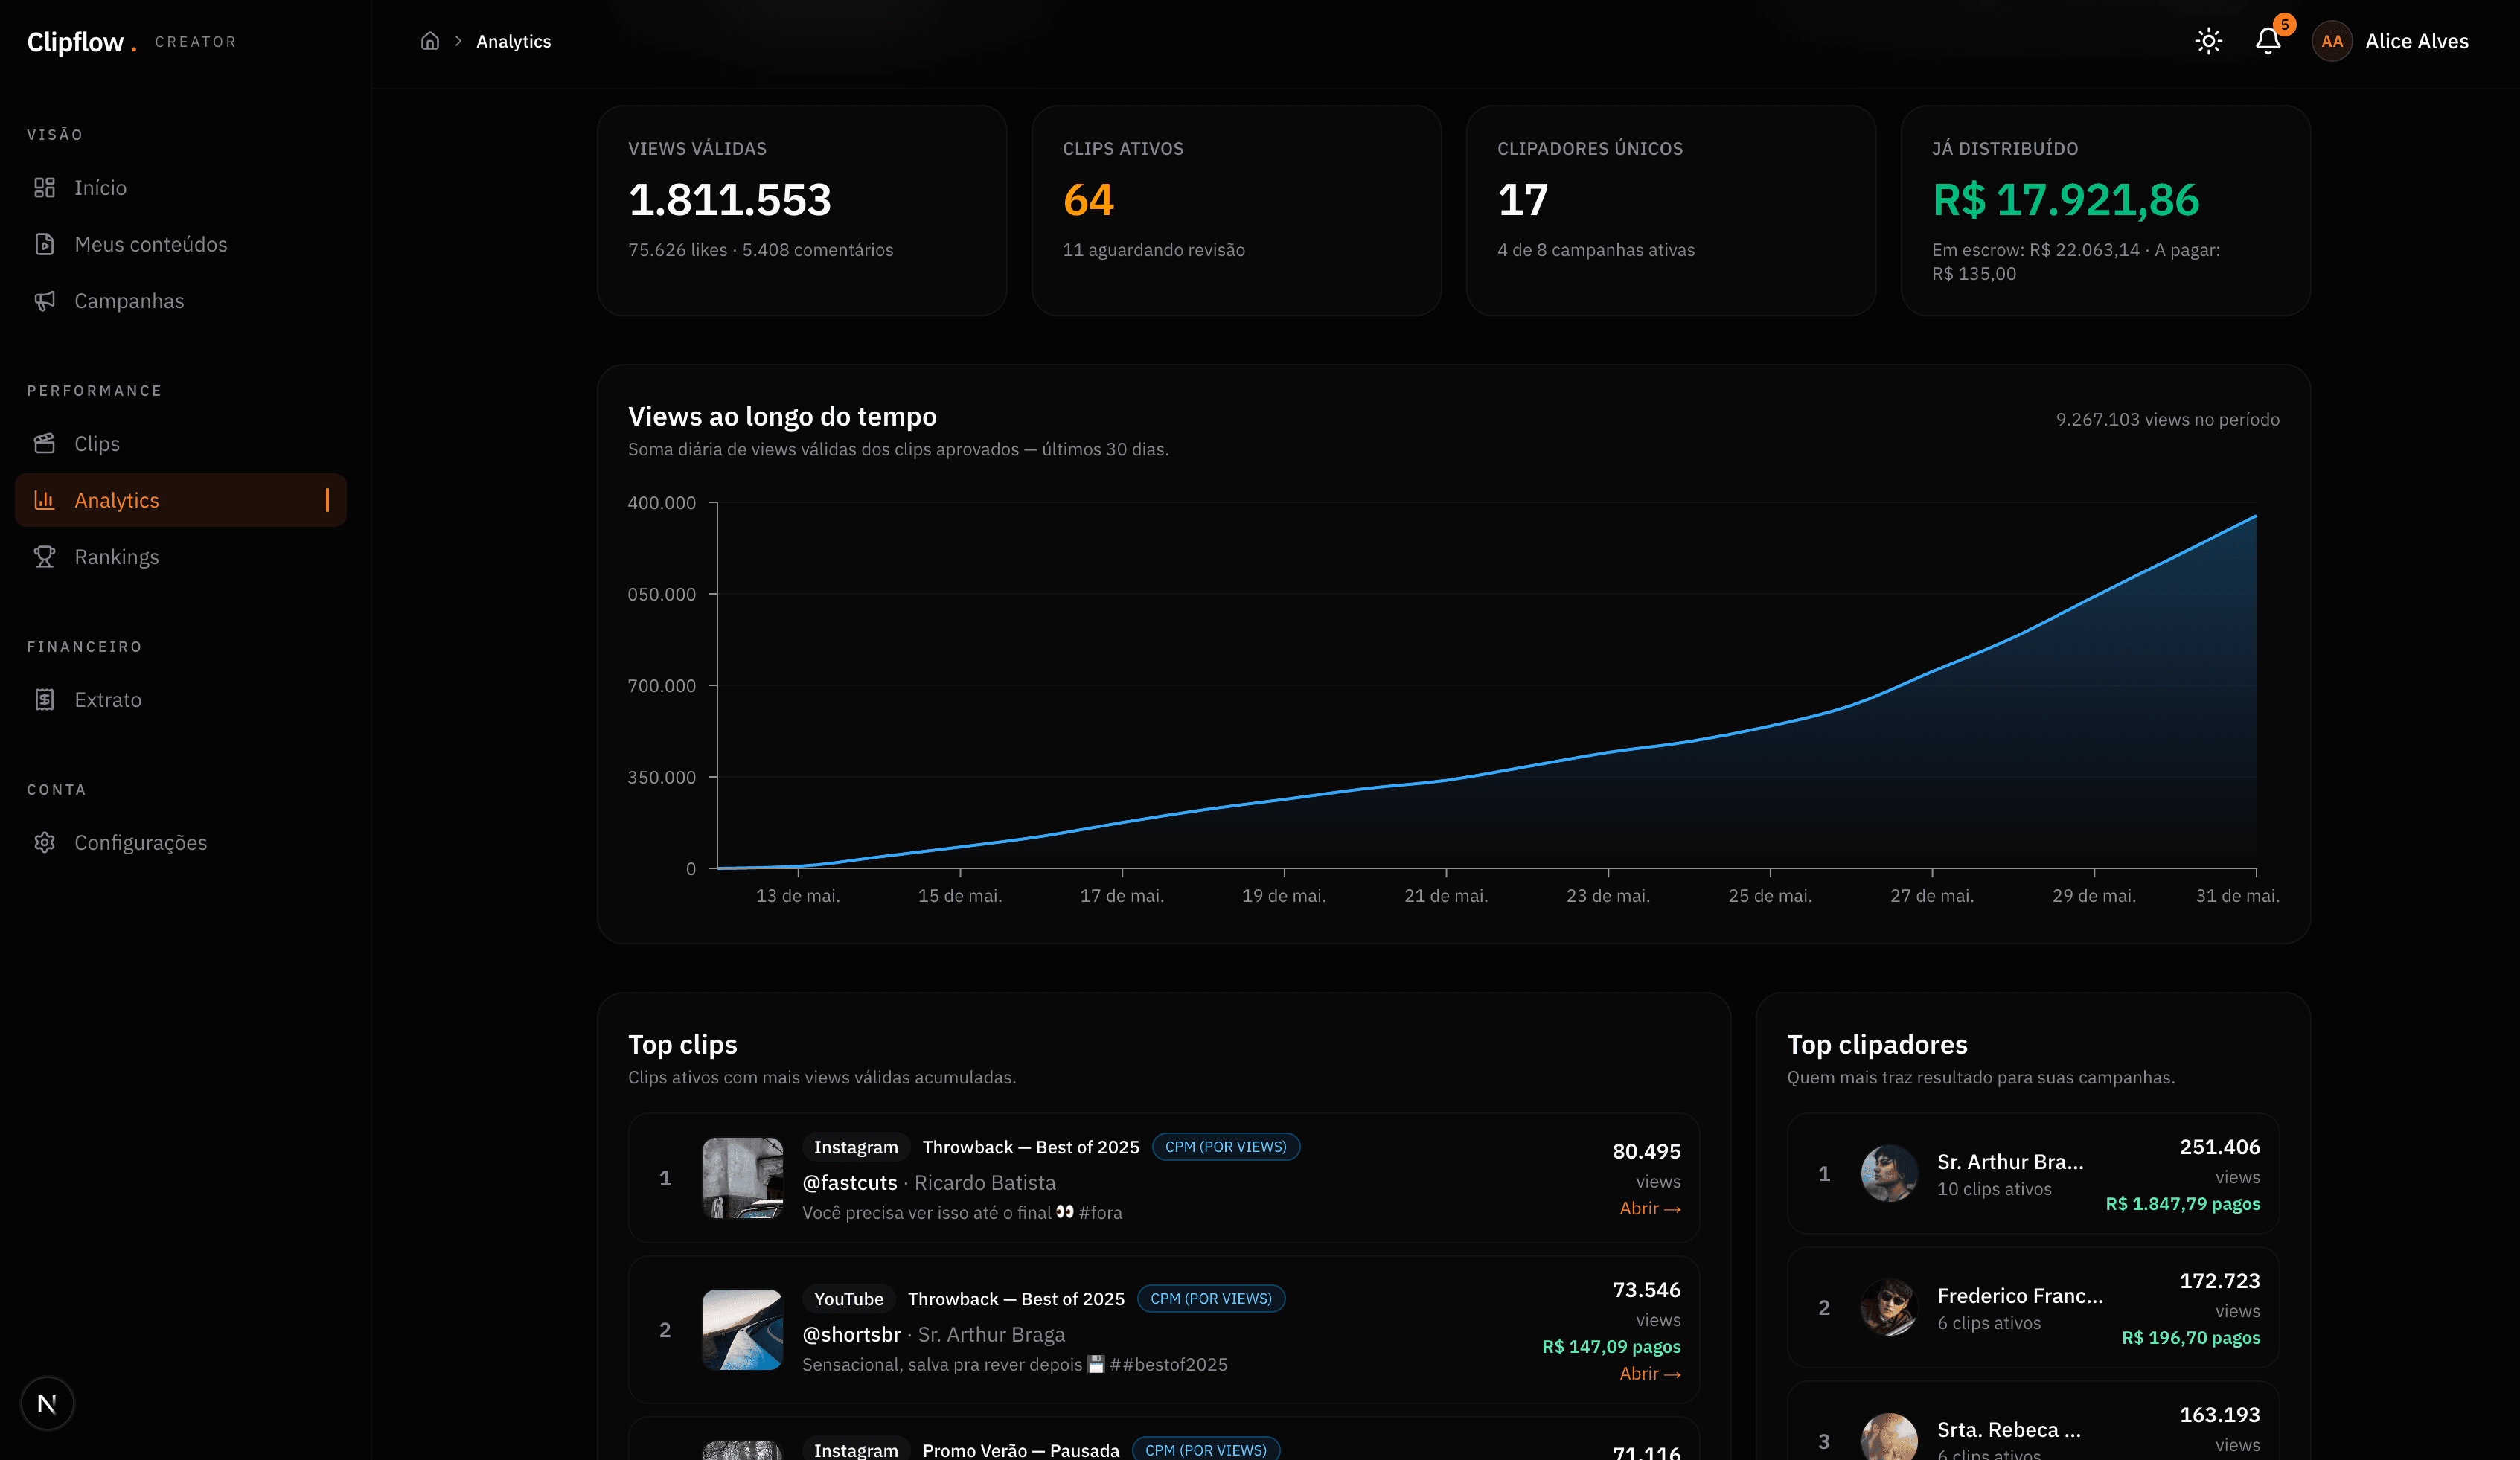2520x1460 pixels.
Task: Click the round N logo button
Action: tap(47, 1404)
